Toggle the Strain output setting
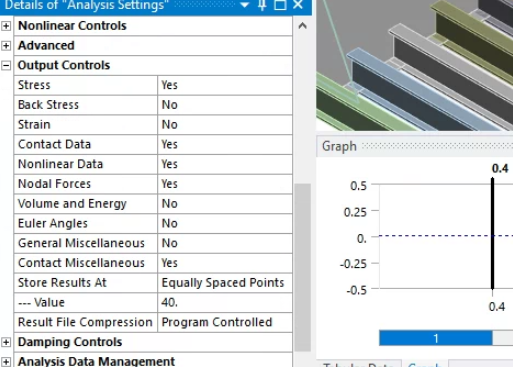 (x=225, y=125)
